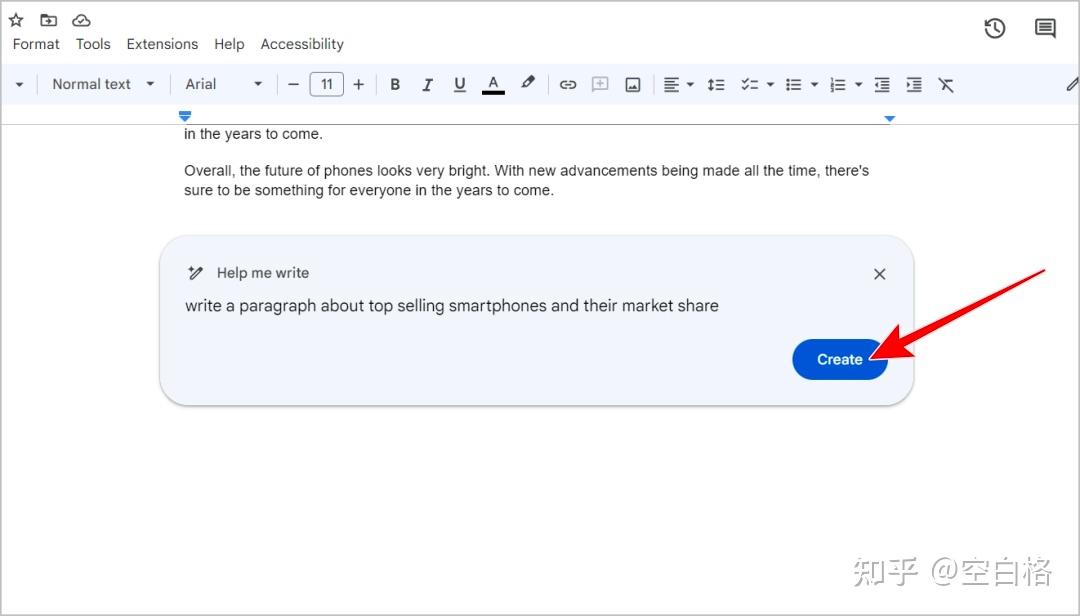
Task: Click the increase indent icon
Action: click(914, 85)
